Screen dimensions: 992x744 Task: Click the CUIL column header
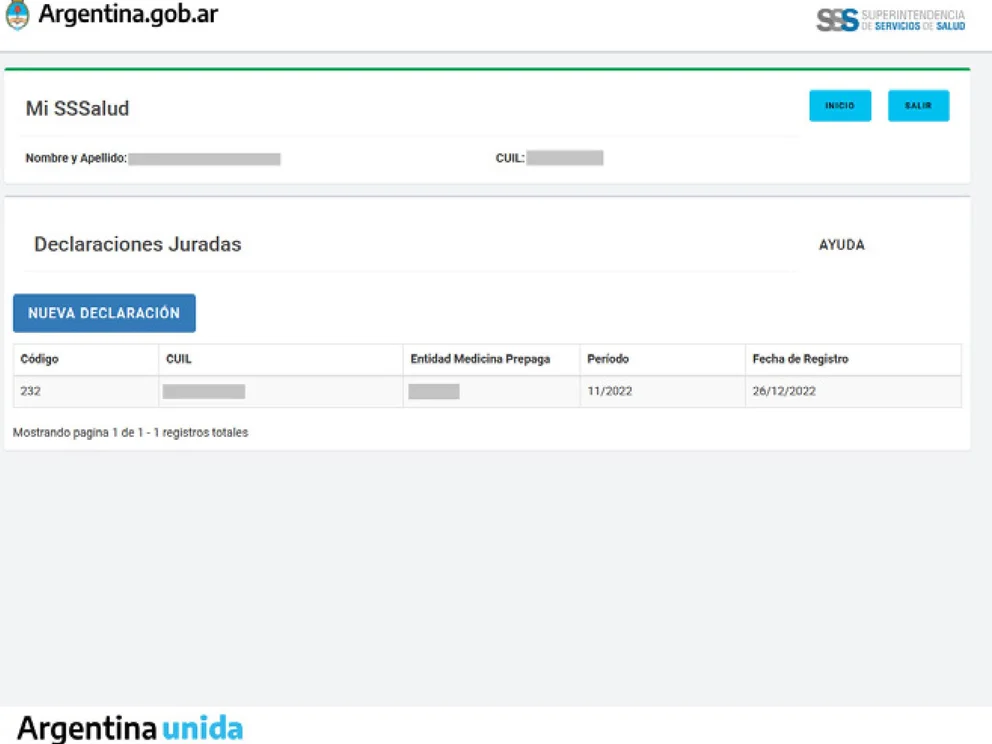click(x=180, y=359)
